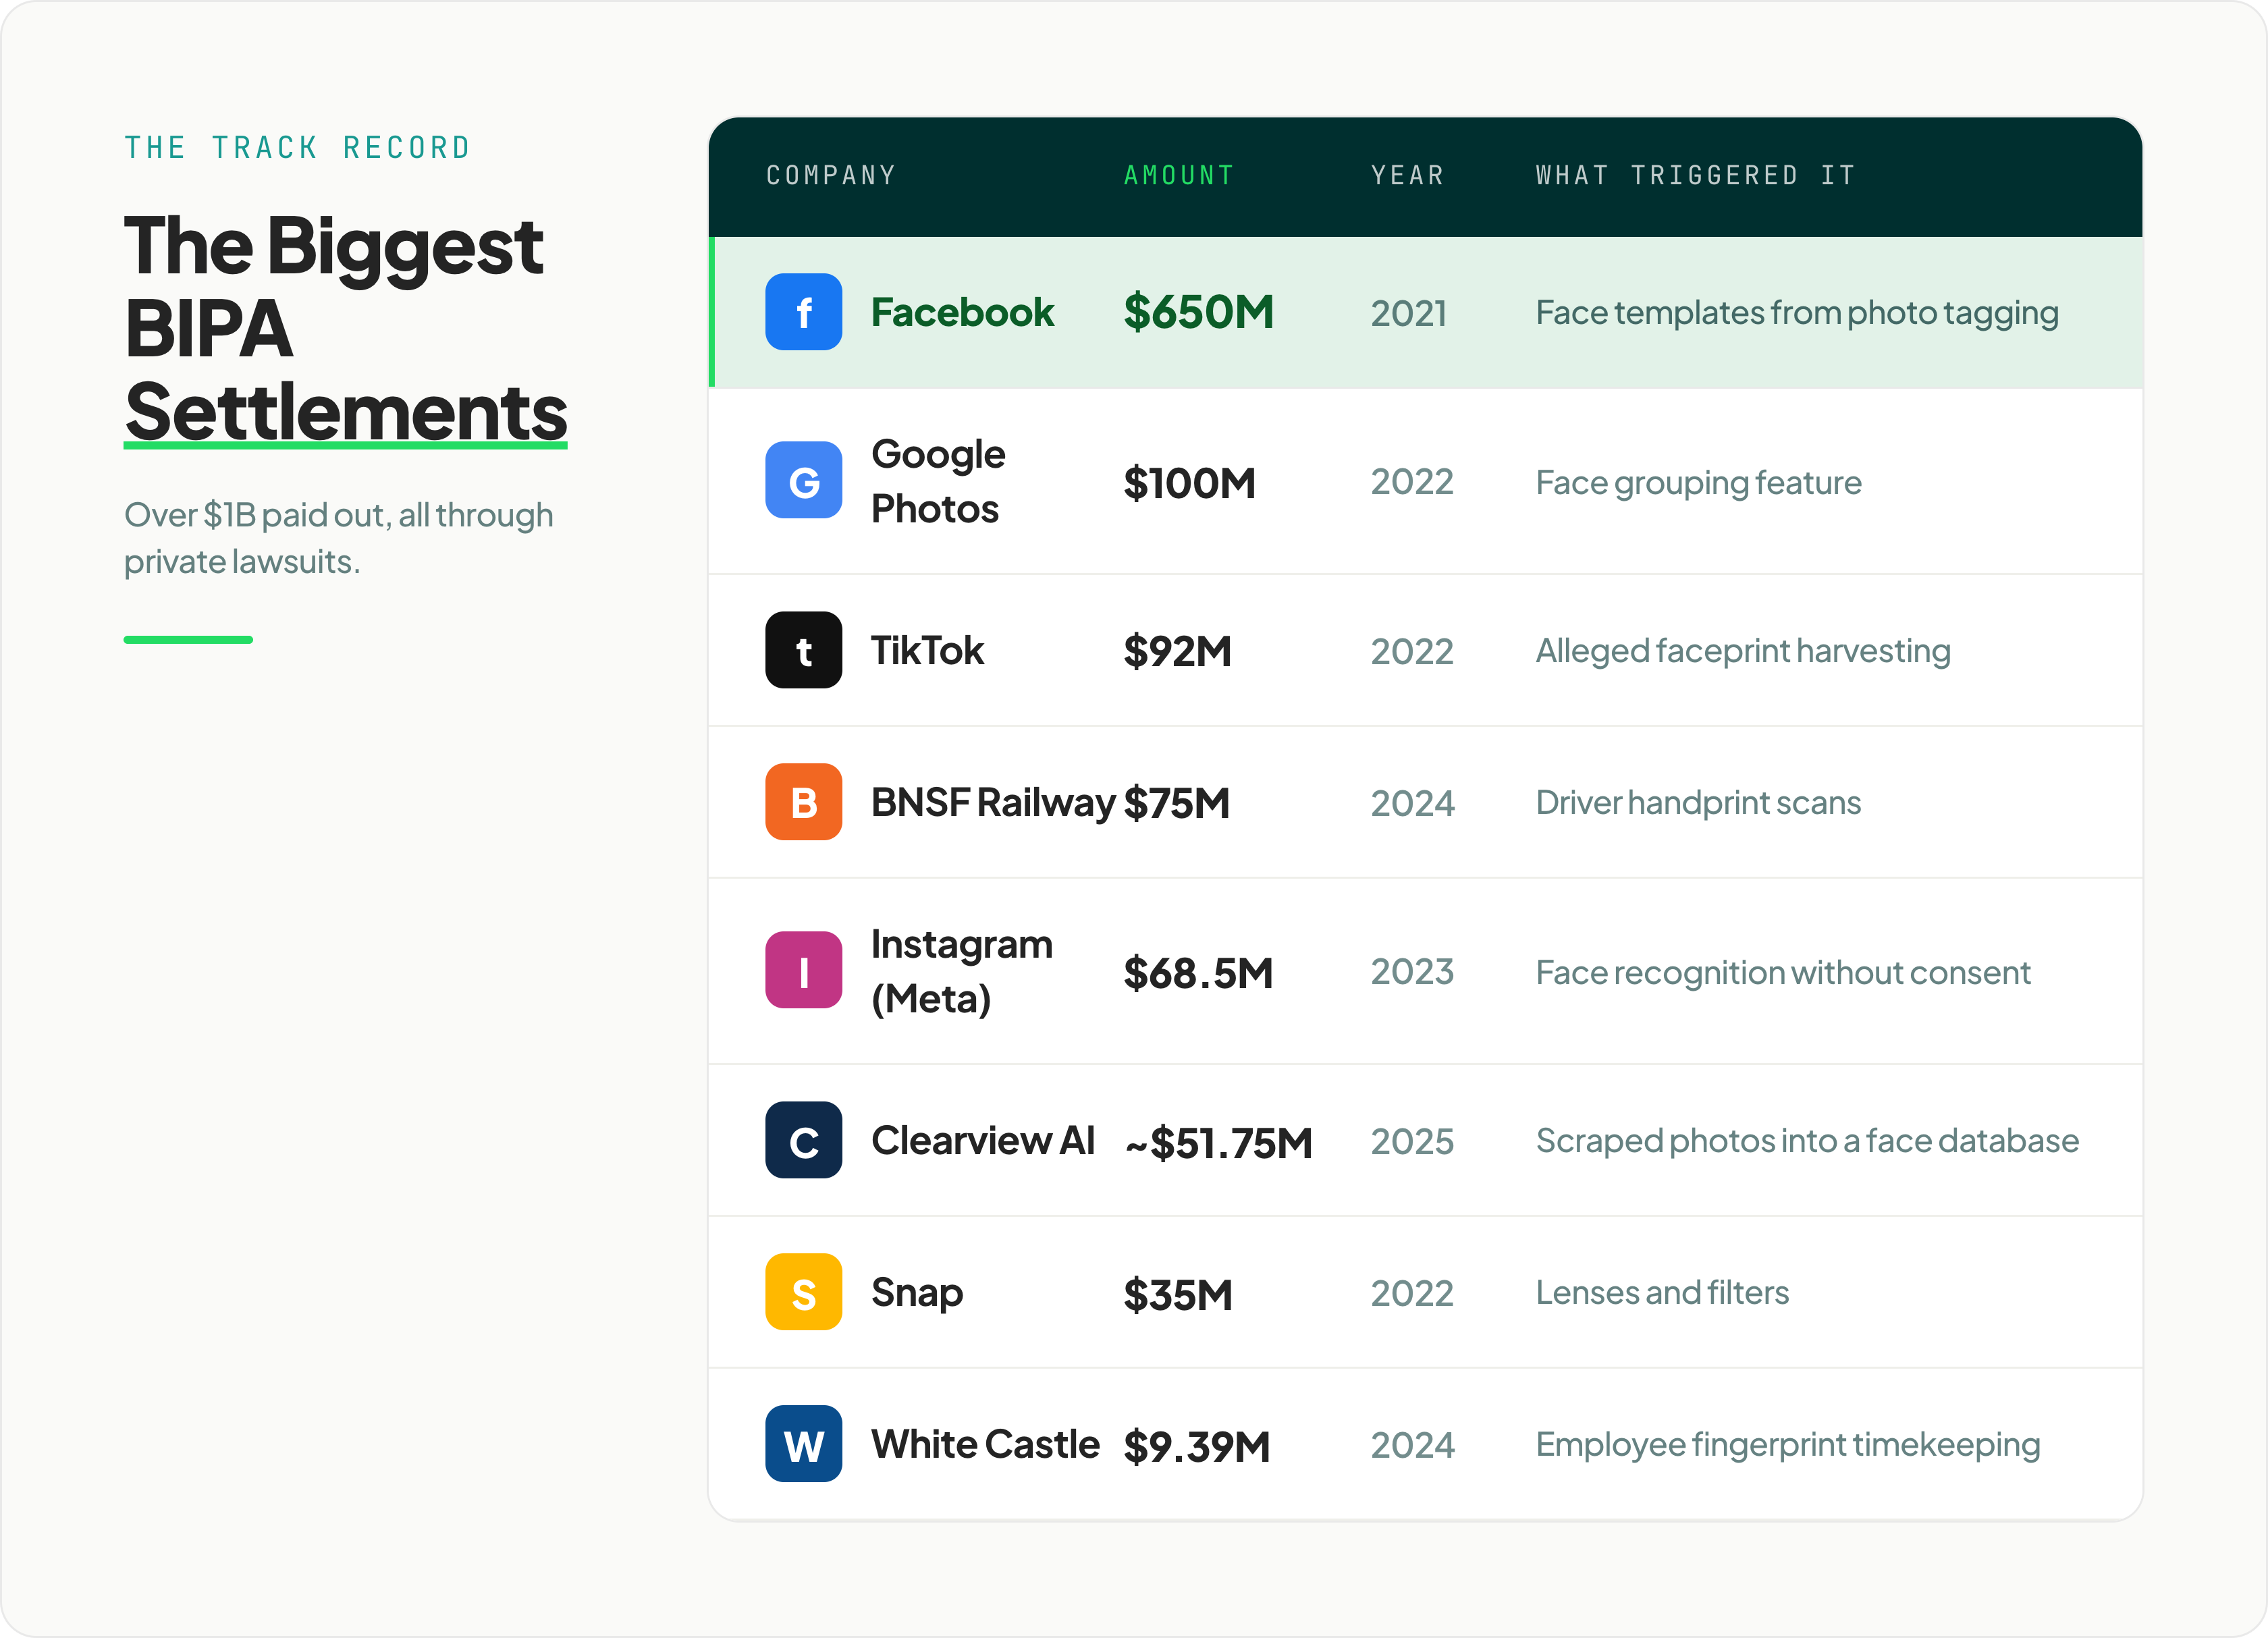Click the ~$51.75M settlement amount
This screenshot has width=2268, height=1638.
point(1218,1143)
